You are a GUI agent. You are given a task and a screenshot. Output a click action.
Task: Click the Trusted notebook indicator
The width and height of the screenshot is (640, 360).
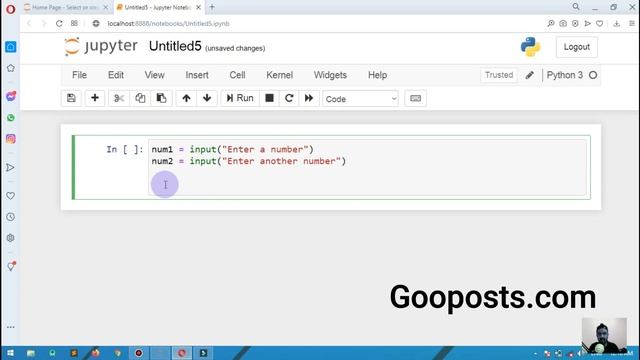click(x=499, y=75)
